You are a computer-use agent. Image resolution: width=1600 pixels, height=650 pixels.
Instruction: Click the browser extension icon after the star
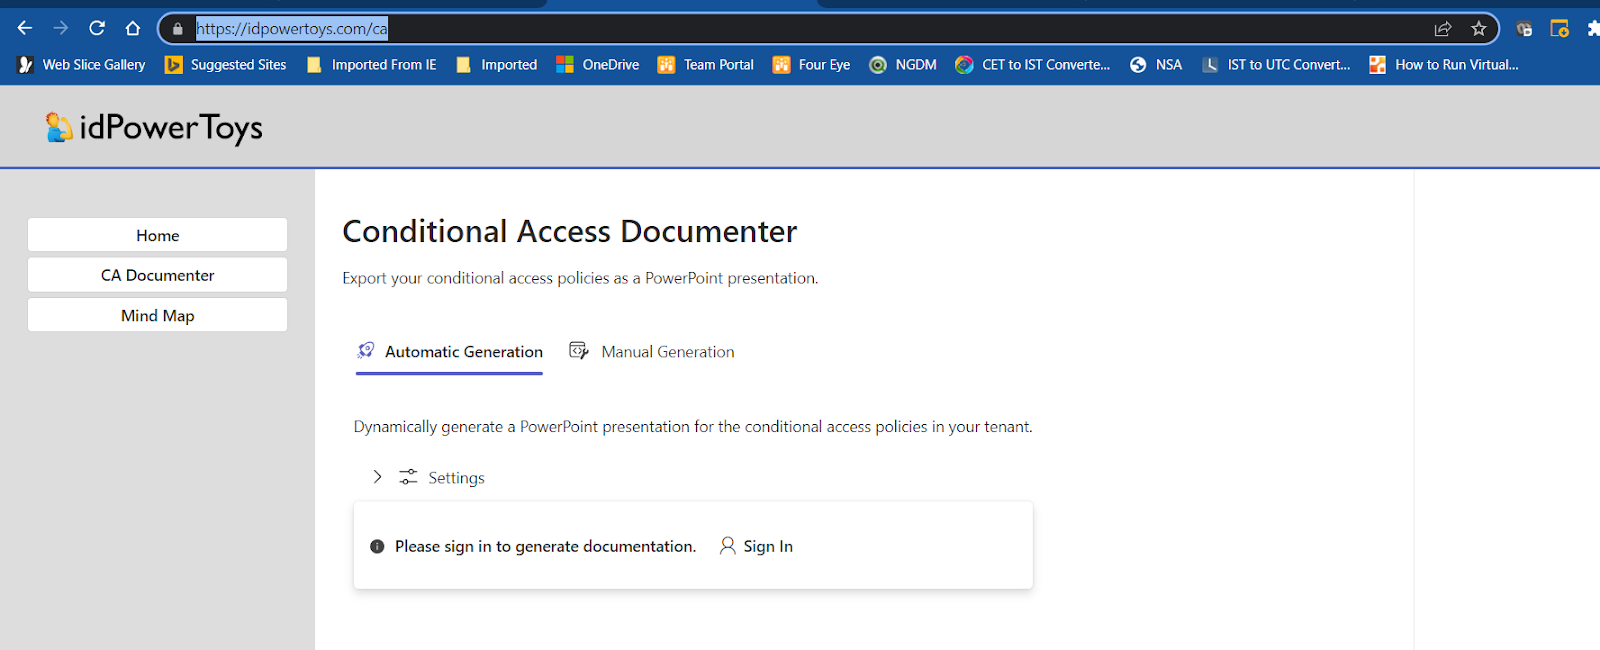coord(1524,29)
